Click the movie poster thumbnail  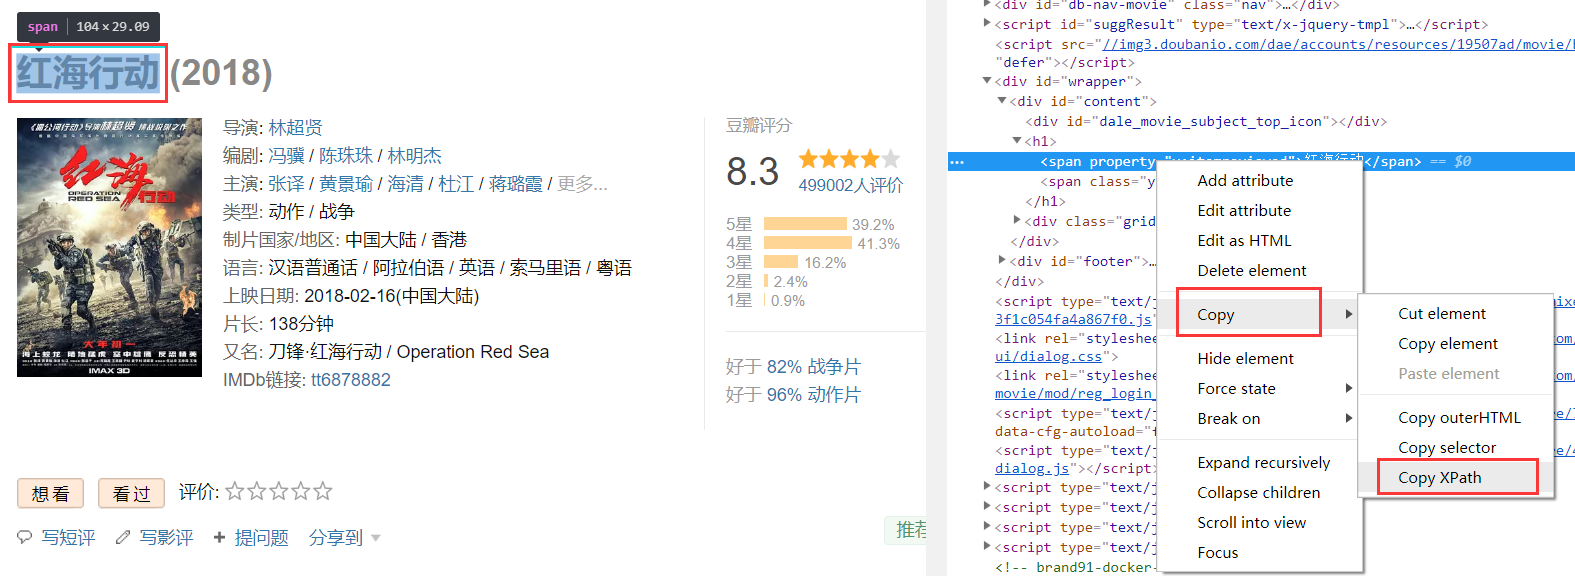pos(109,247)
